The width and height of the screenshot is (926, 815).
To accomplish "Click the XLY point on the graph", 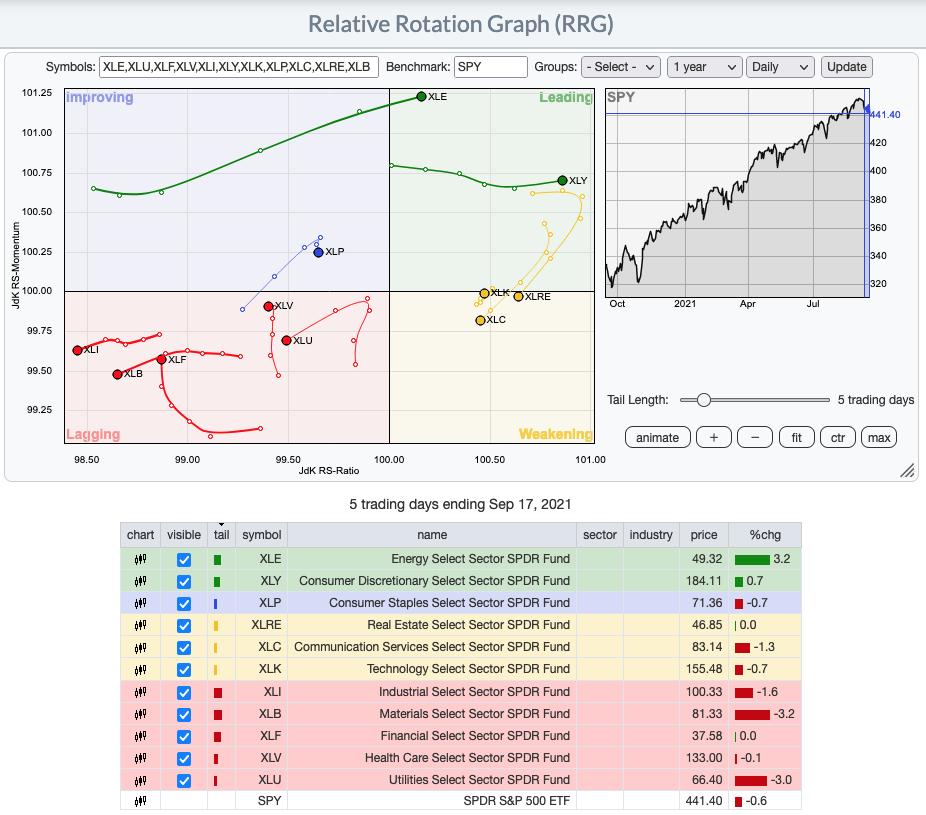I will (562, 180).
